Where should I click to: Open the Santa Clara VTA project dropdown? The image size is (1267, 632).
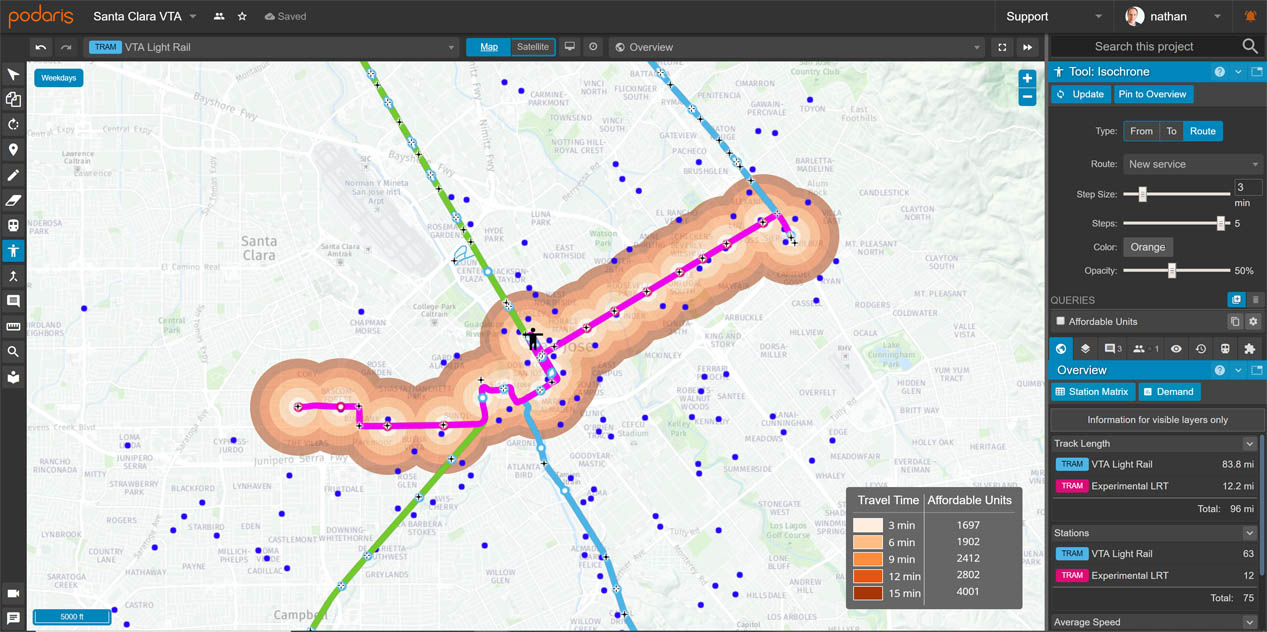coord(193,17)
